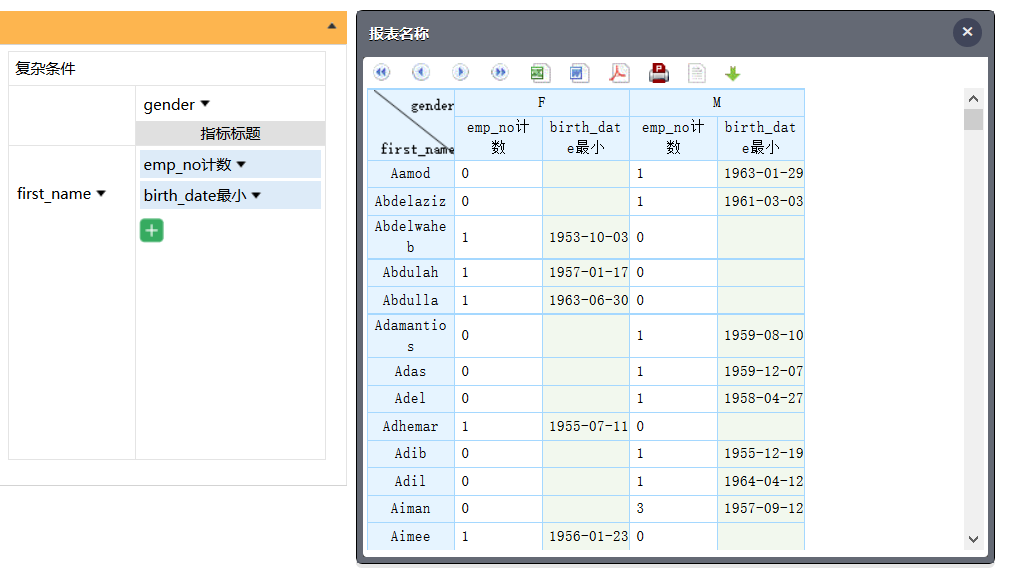Go to the previous report page
Viewport: 1012px width, 580px height.
[x=421, y=73]
